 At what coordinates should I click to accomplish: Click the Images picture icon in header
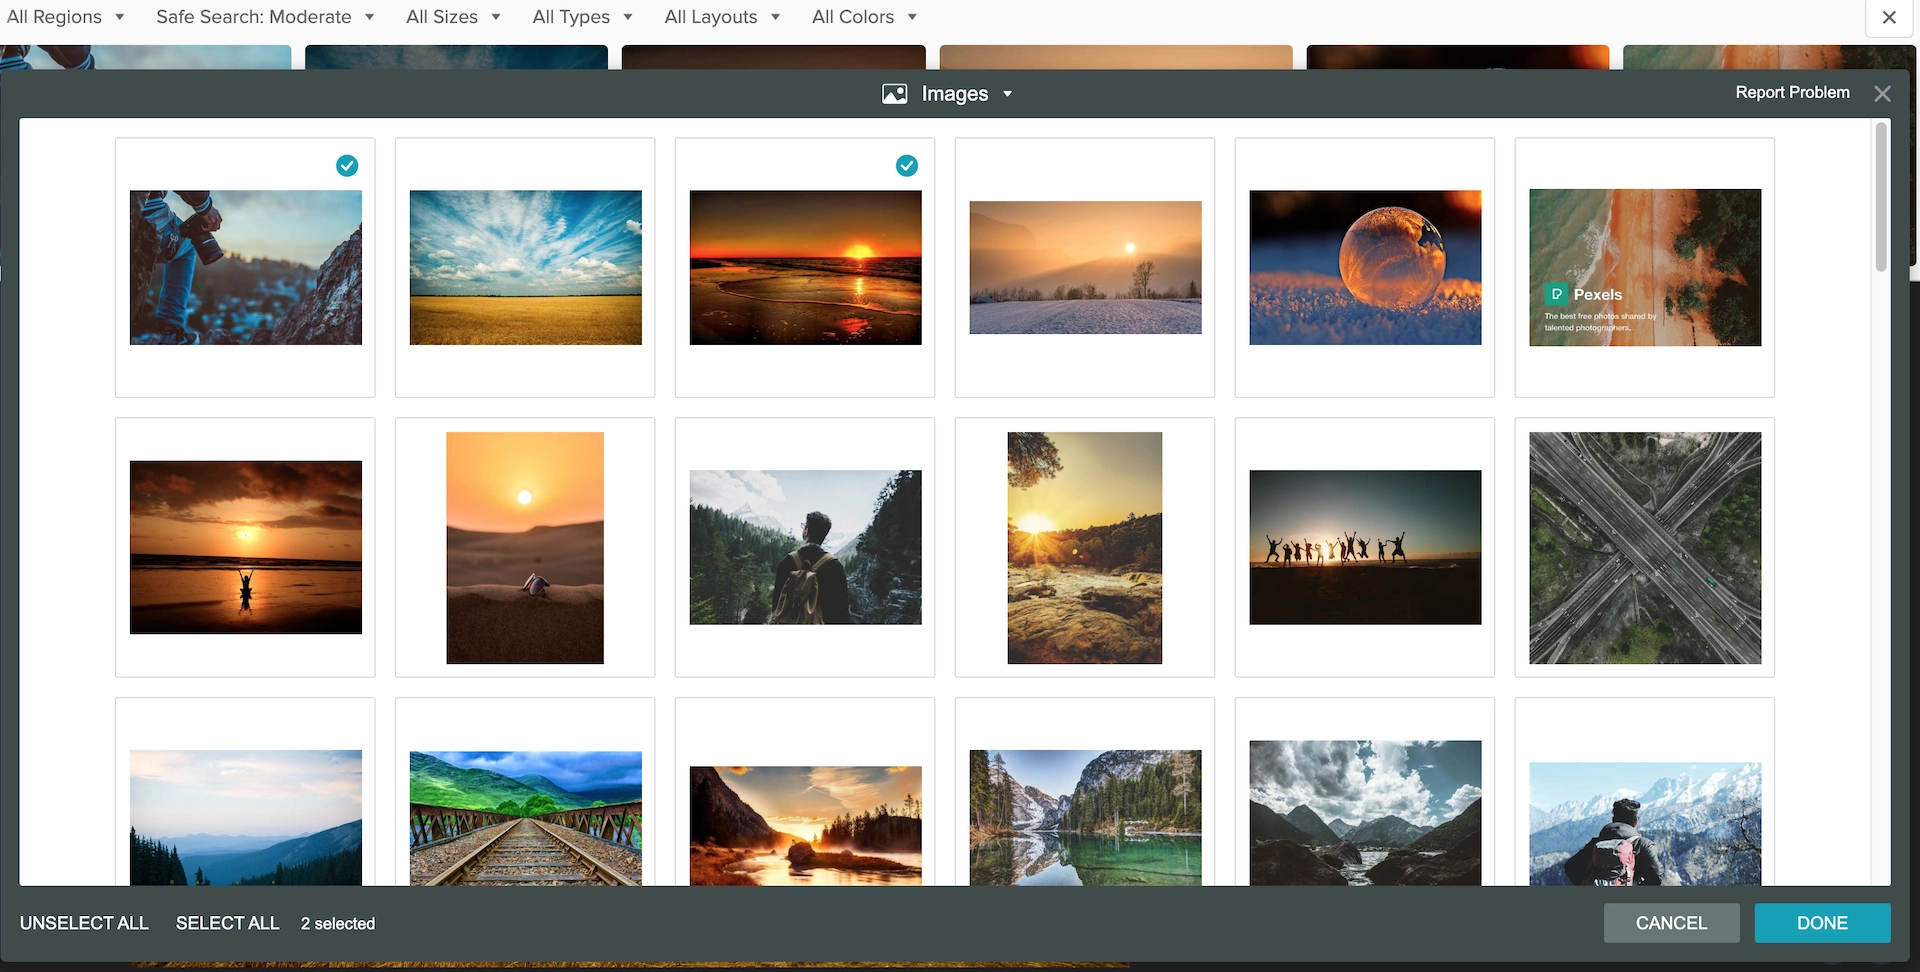click(x=895, y=94)
